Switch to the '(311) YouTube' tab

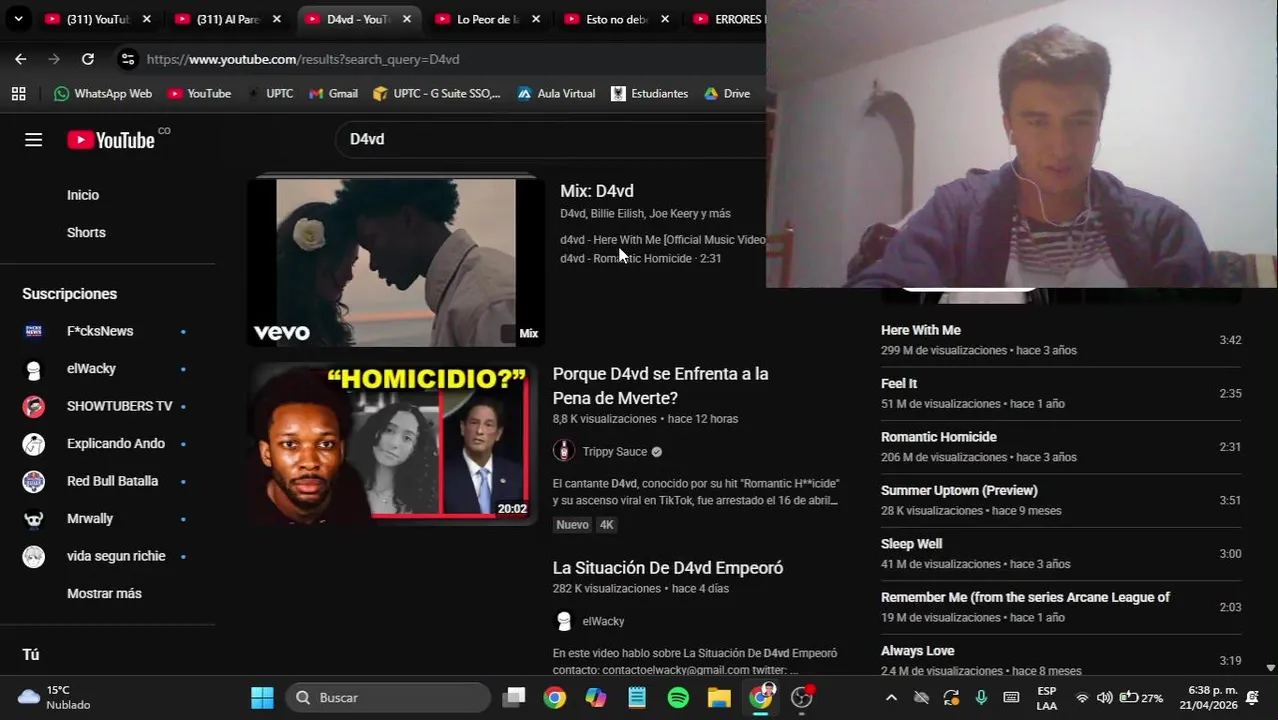click(98, 19)
